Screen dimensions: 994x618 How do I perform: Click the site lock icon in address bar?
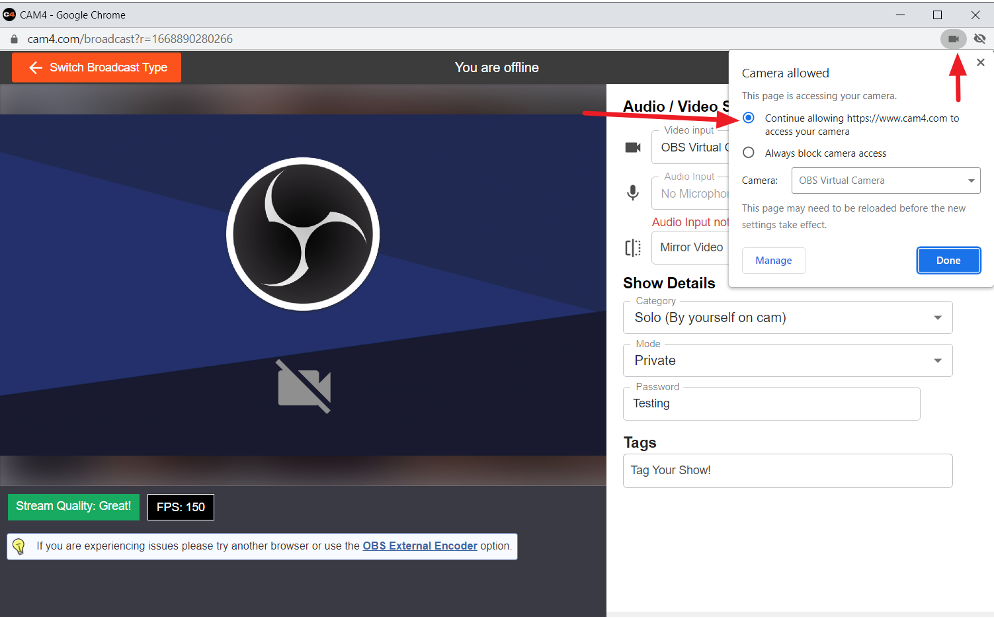click(14, 39)
